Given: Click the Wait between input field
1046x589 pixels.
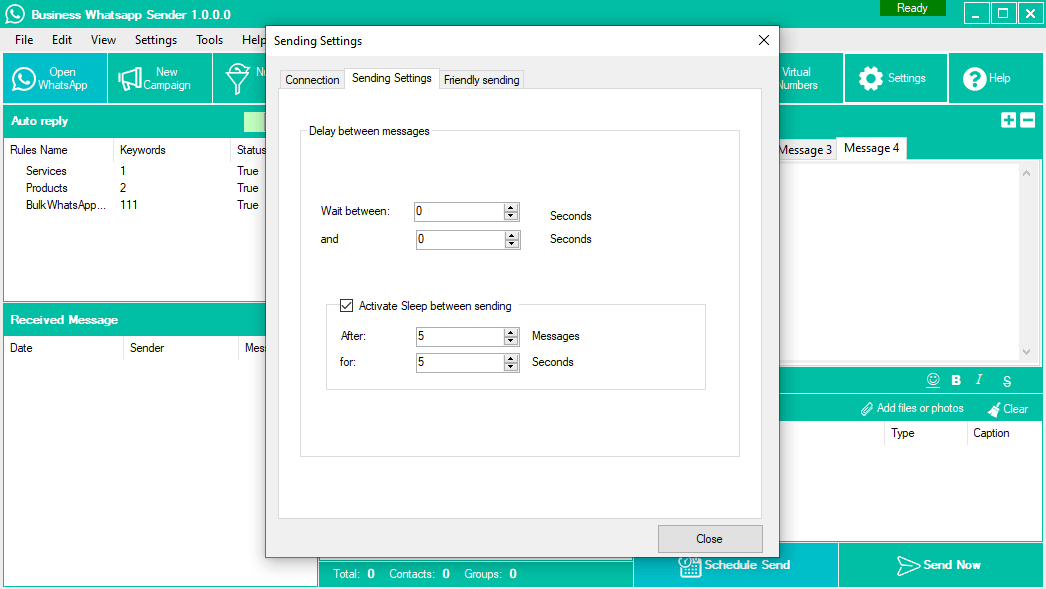Looking at the screenshot, I should pos(459,211).
